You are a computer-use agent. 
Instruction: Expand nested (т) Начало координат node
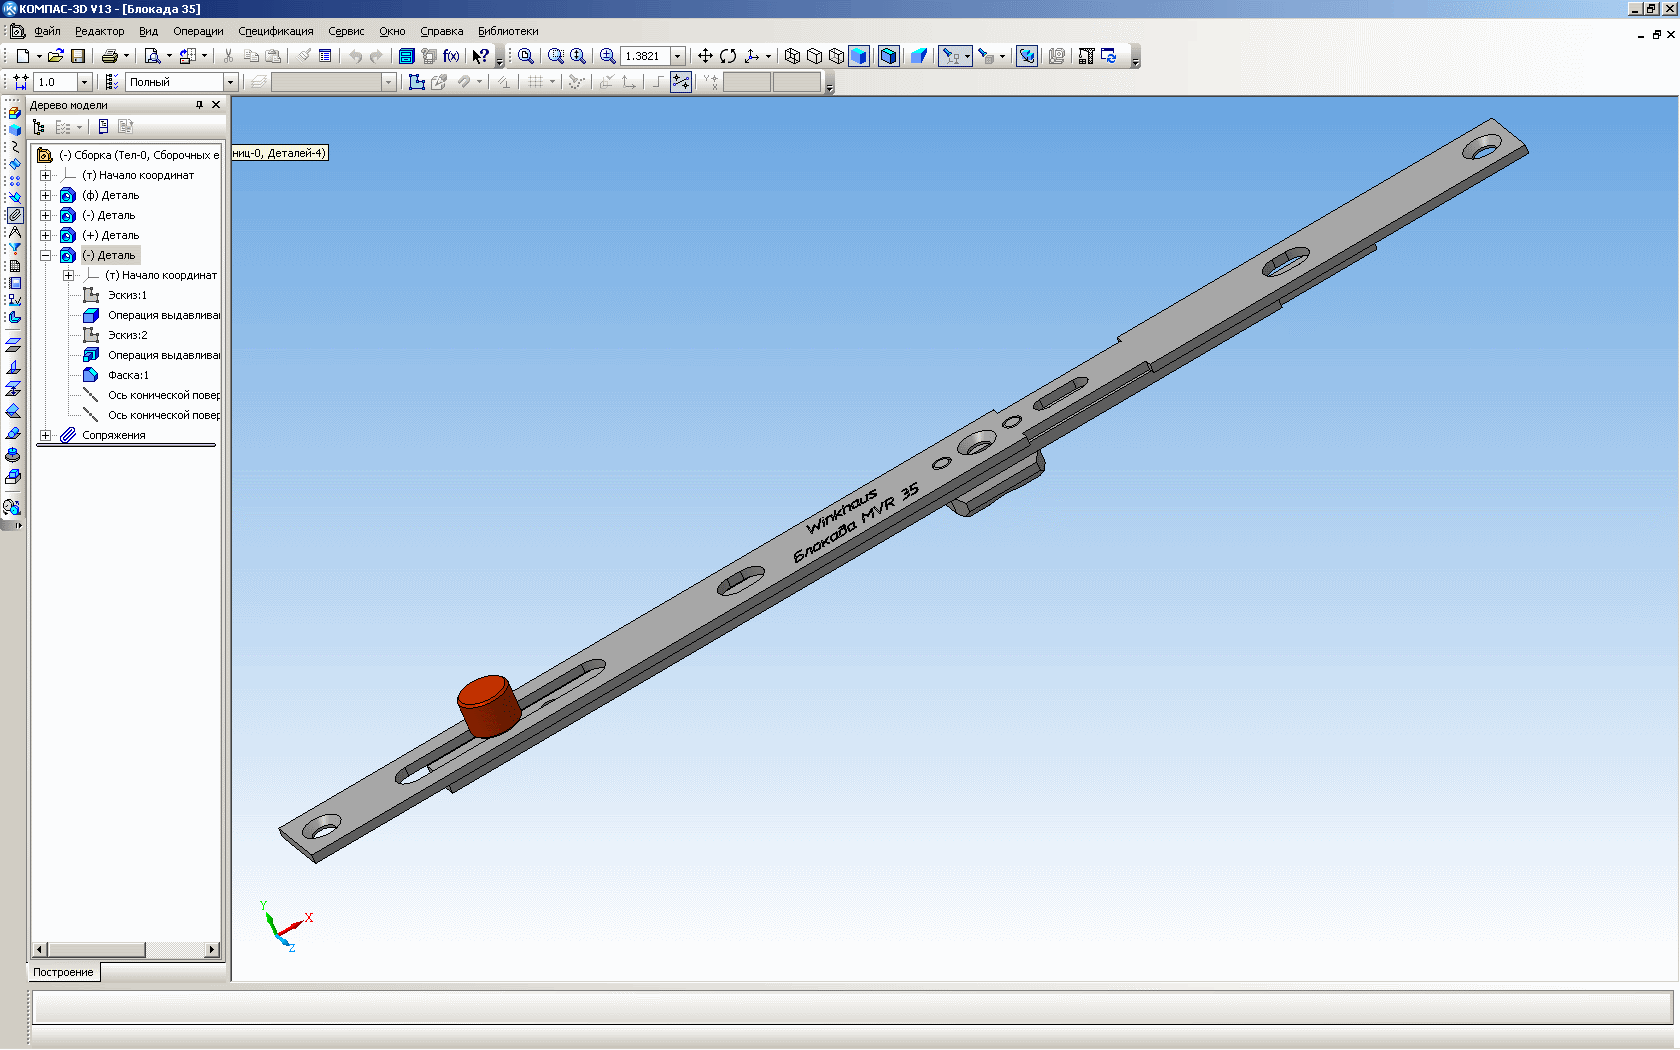[x=68, y=275]
